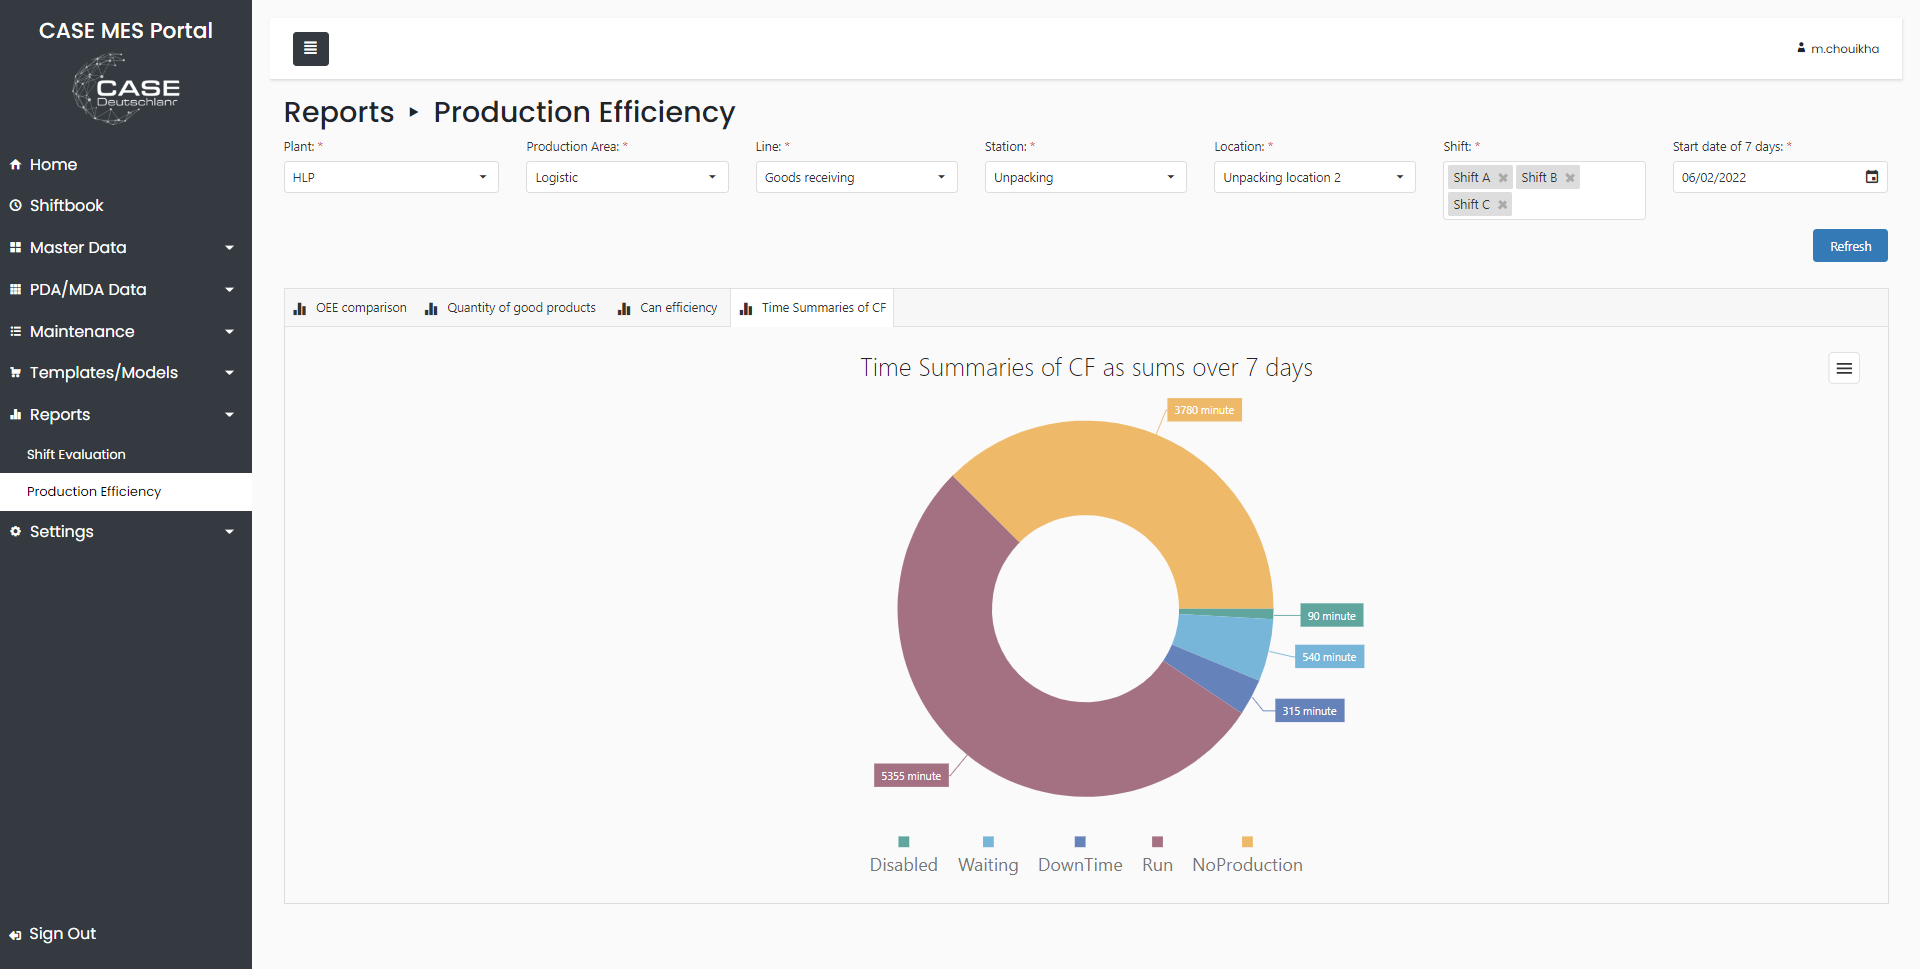Click the CASE MES Portal title
This screenshot has height=969, width=1920.
click(x=126, y=31)
